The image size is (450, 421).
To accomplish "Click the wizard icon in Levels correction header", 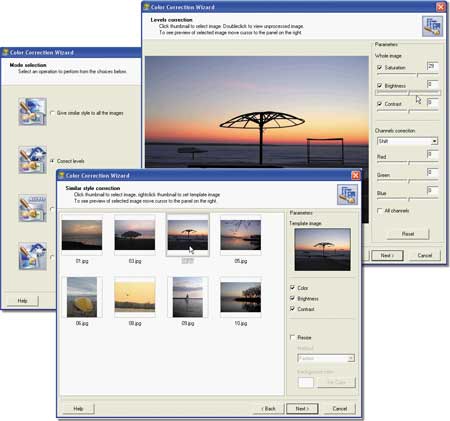I will [432, 26].
